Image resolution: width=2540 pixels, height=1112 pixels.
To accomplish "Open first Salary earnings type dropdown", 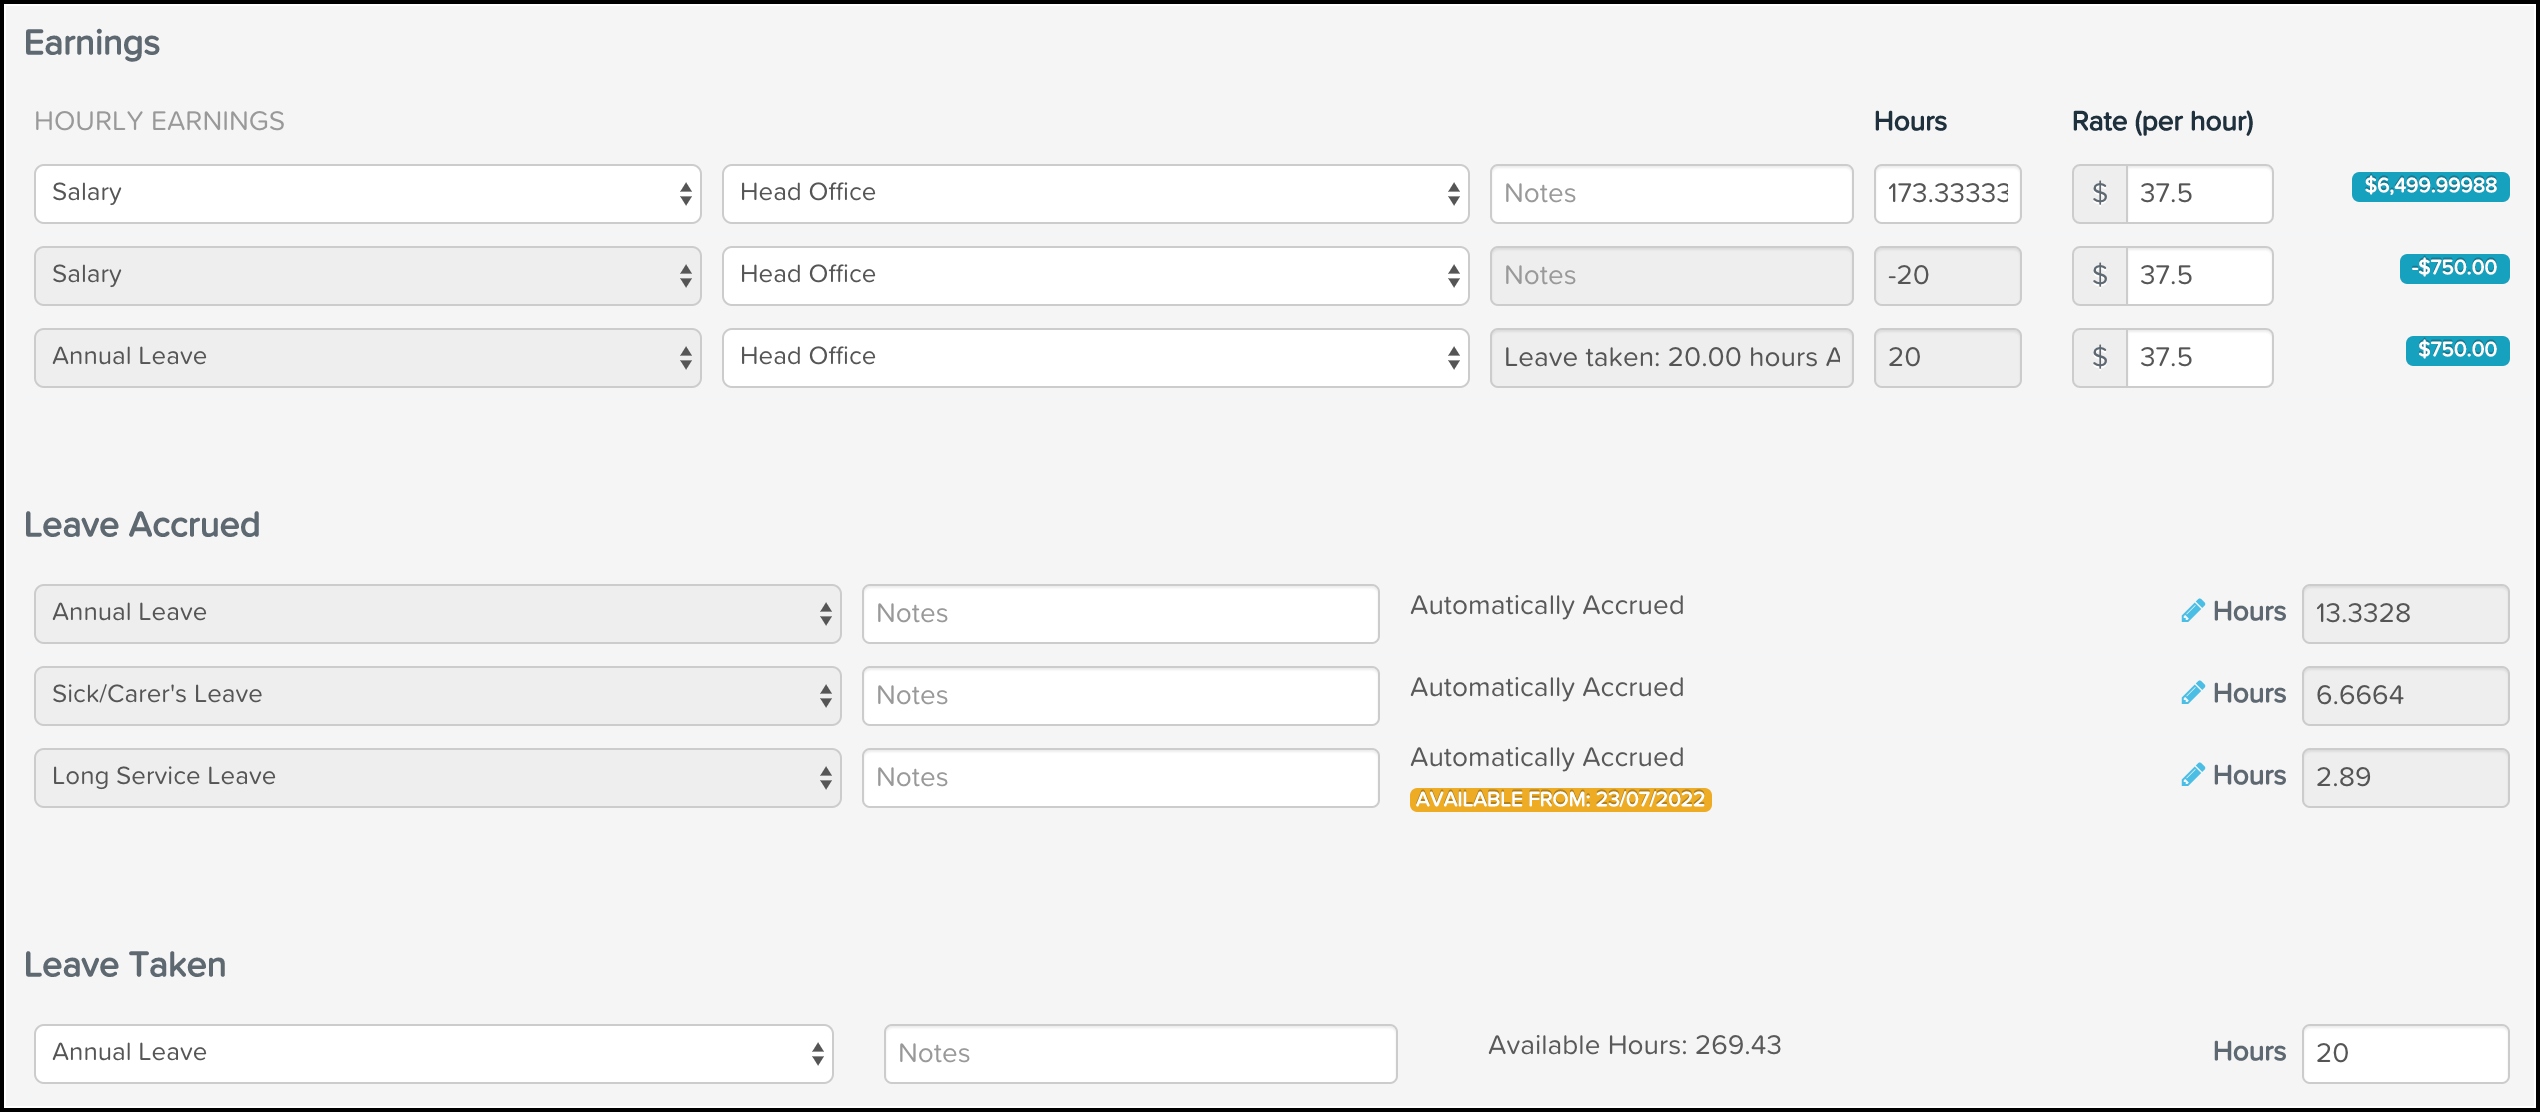I will point(367,193).
